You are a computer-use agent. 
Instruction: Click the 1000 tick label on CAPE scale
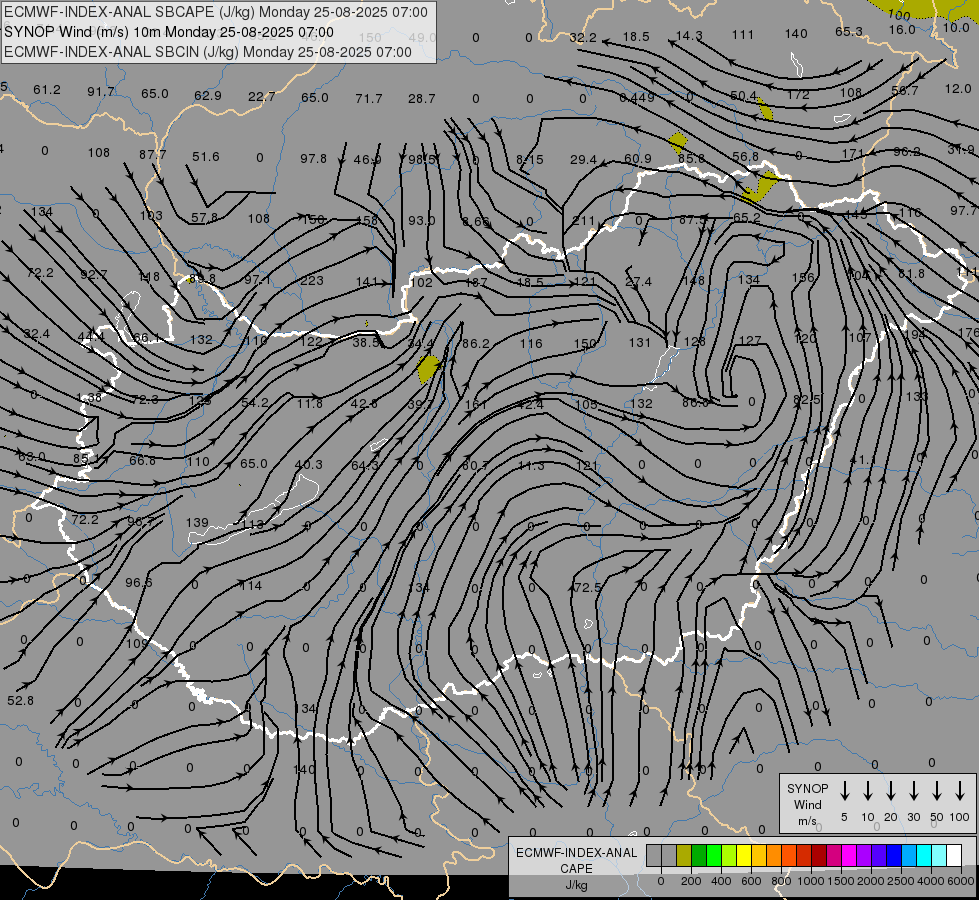[810, 881]
